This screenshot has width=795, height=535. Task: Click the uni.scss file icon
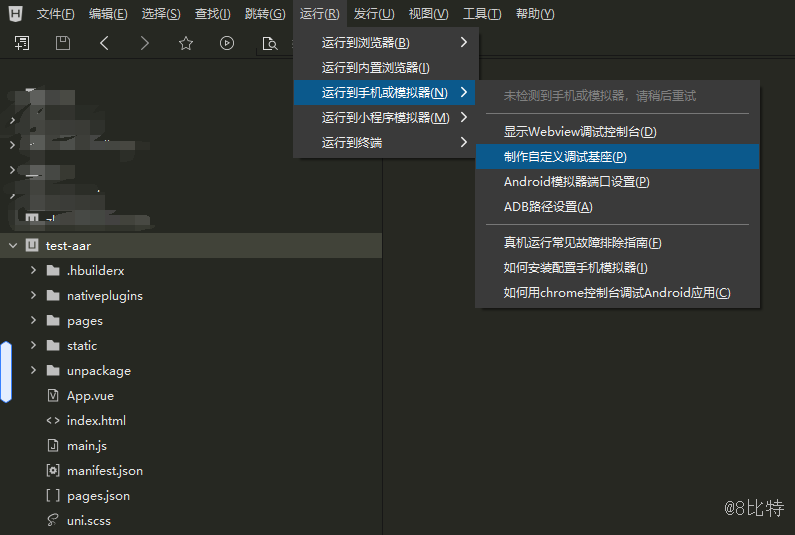53,520
